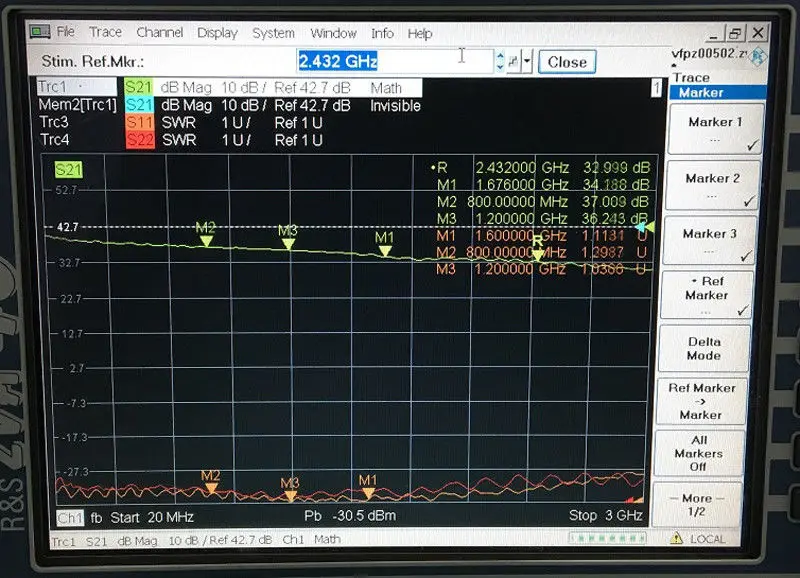Open dropdown arrow next to the frequency field

point(527,62)
